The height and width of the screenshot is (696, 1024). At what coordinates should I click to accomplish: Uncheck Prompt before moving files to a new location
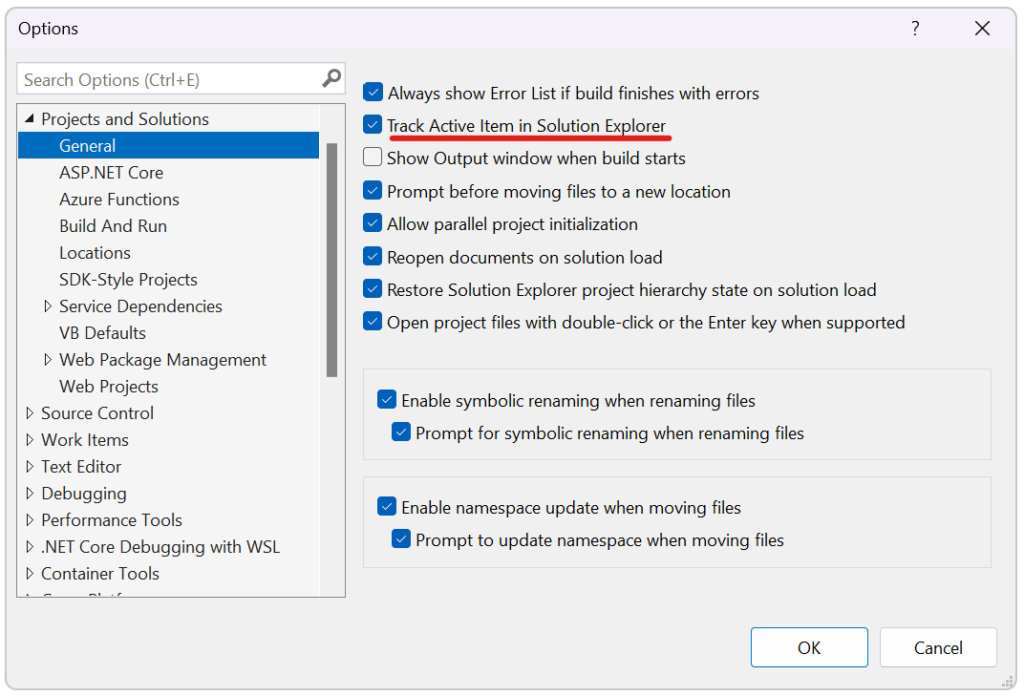point(372,191)
